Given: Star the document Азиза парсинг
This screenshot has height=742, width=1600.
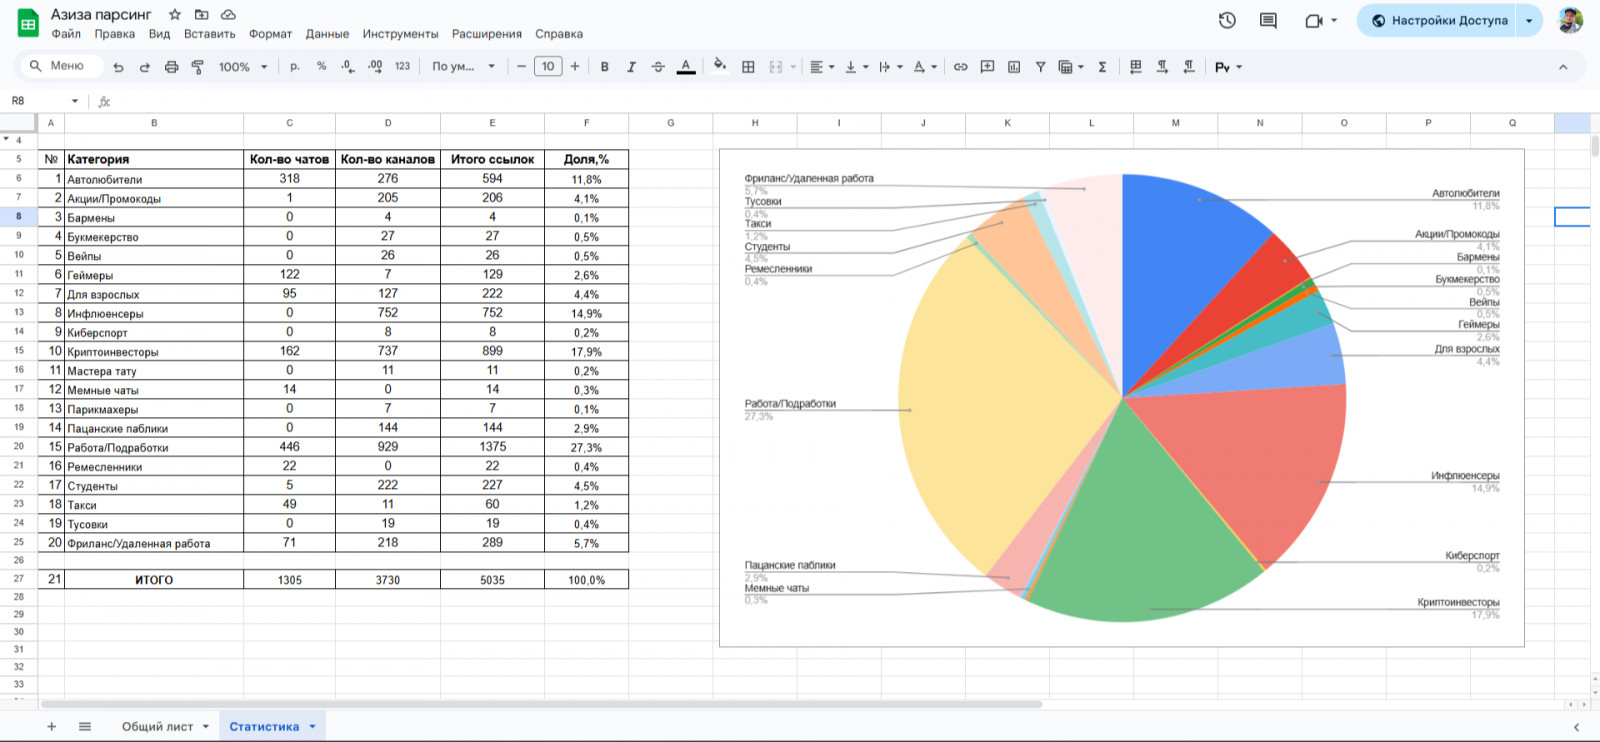Looking at the screenshot, I should pyautogui.click(x=175, y=15).
